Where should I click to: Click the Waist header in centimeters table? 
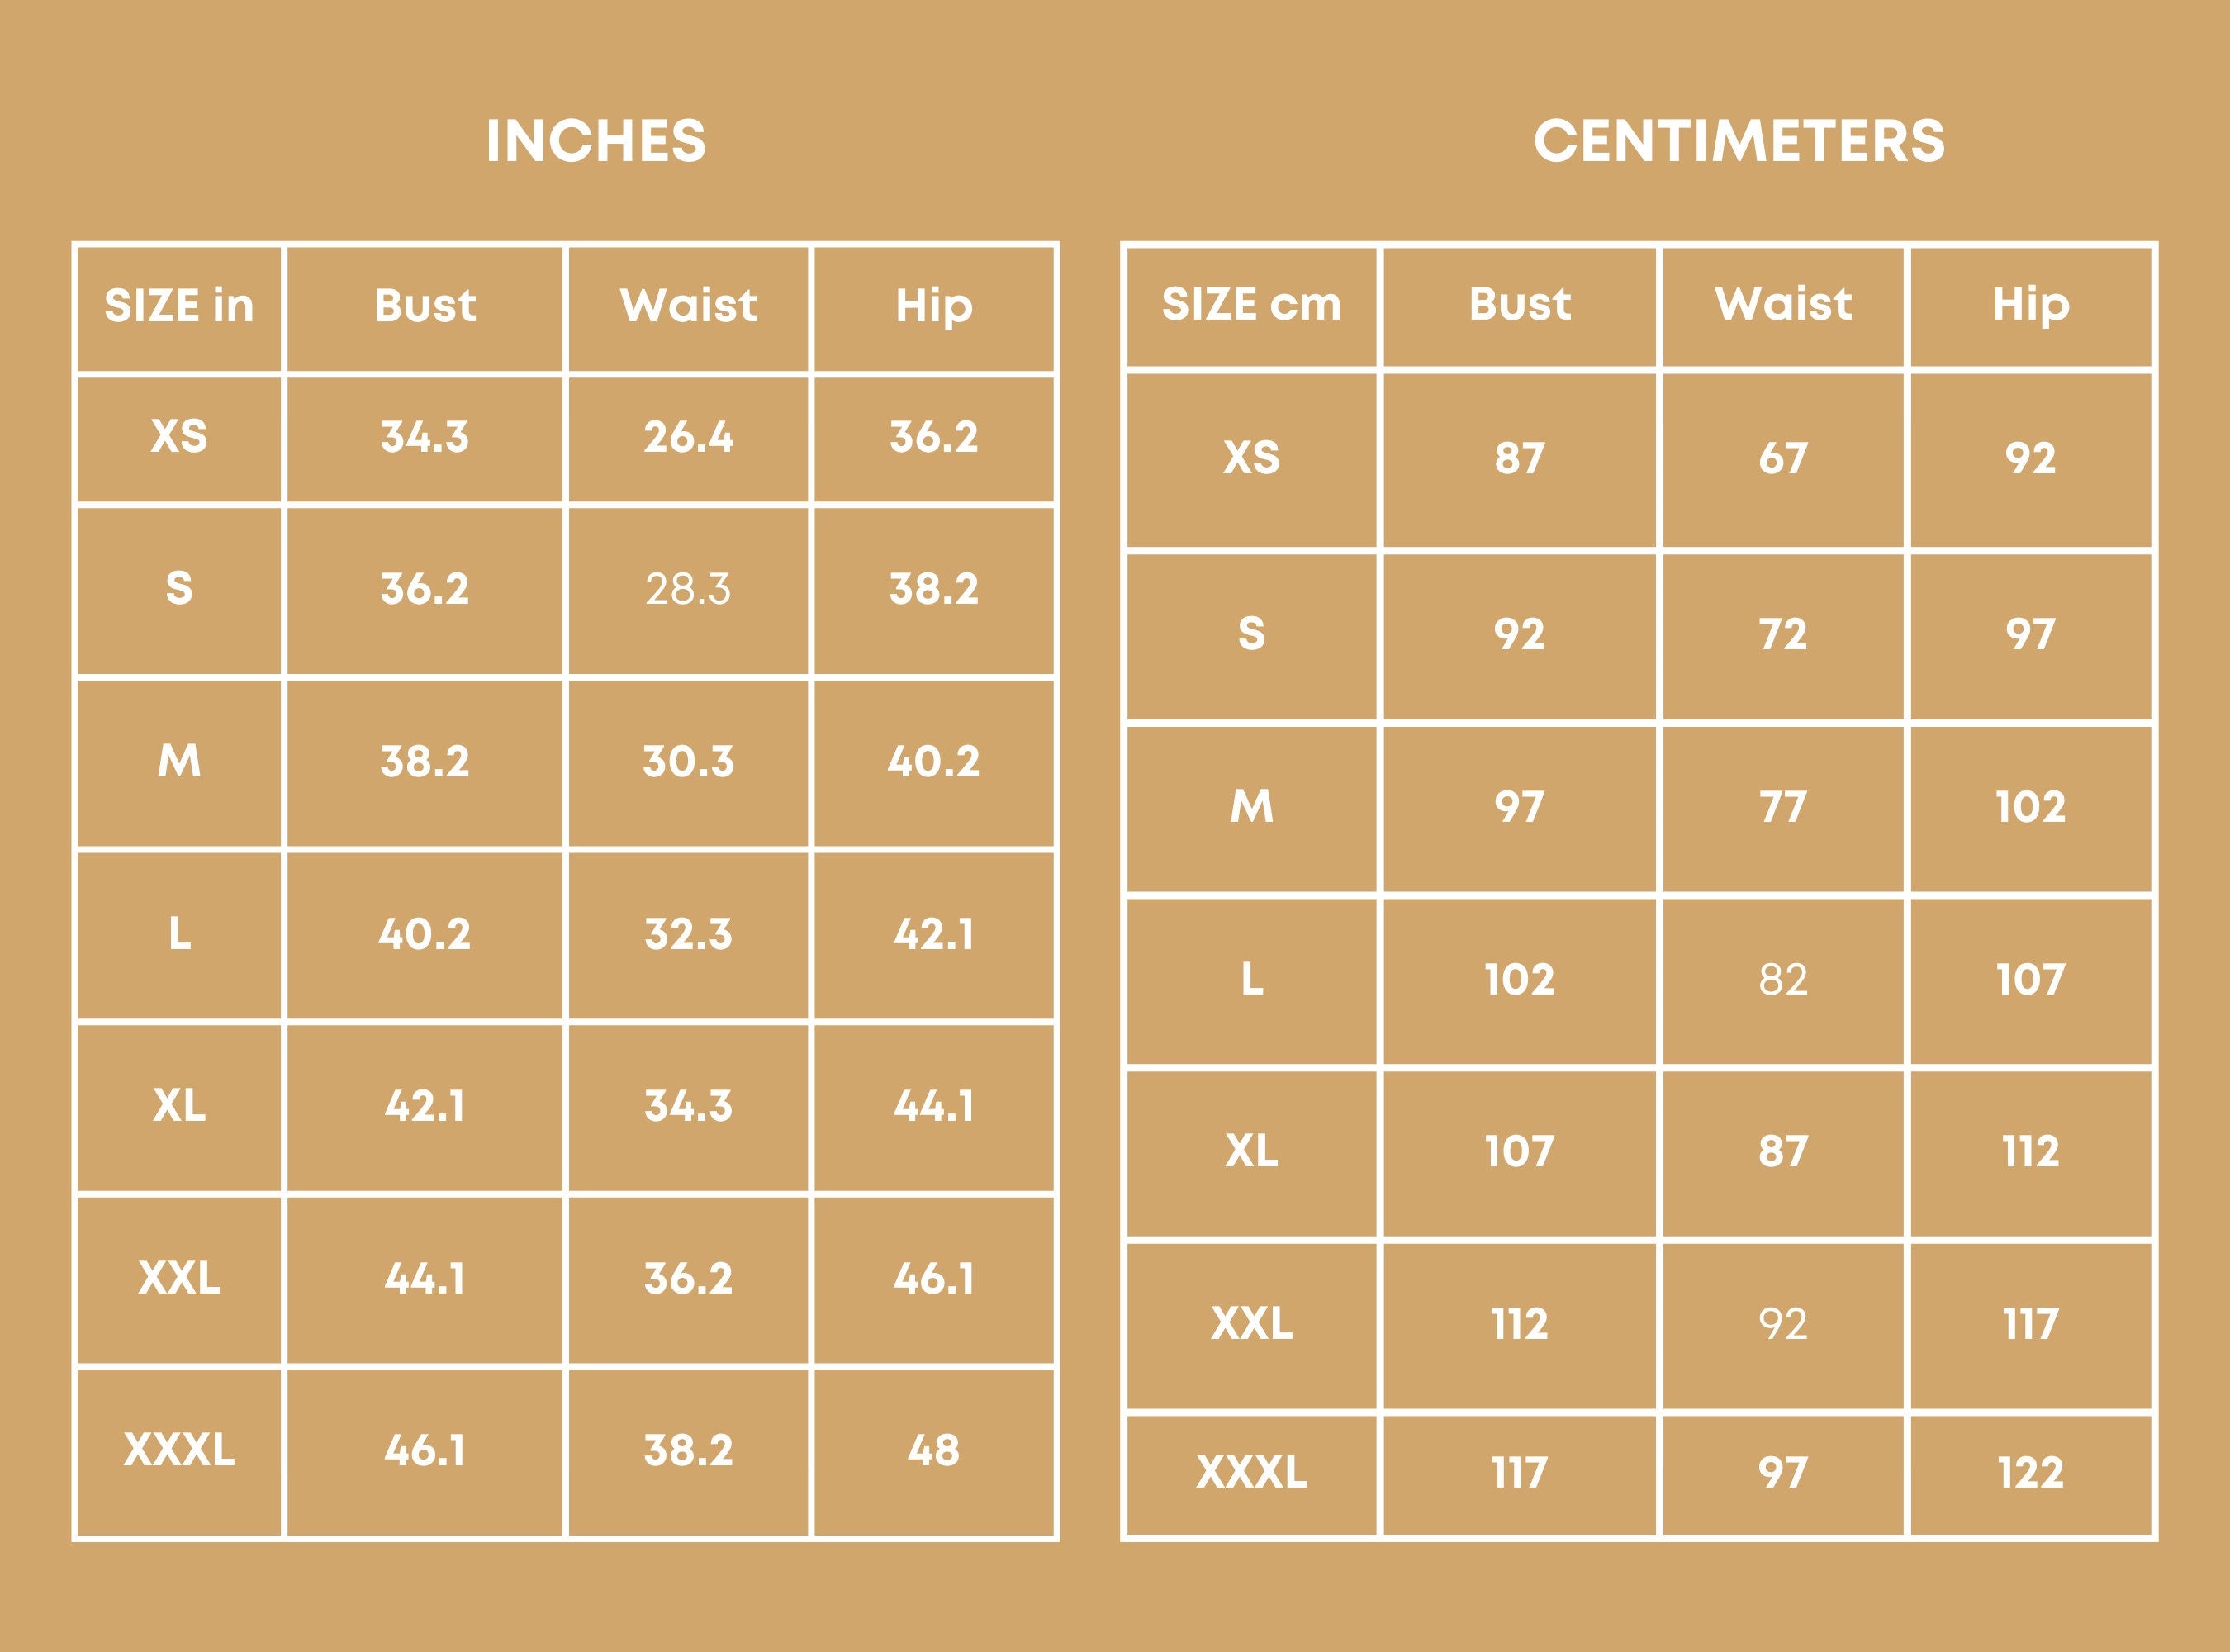(x=1783, y=304)
